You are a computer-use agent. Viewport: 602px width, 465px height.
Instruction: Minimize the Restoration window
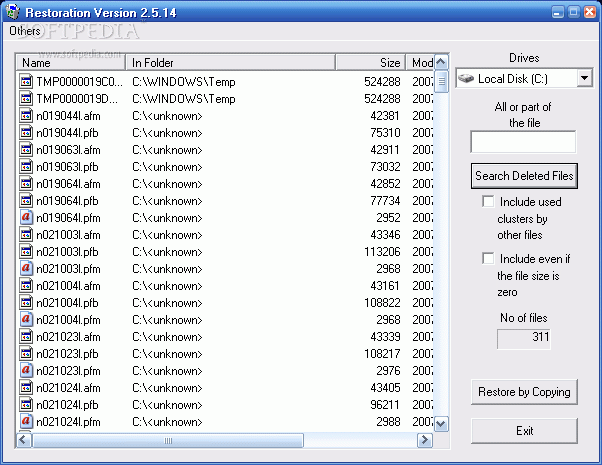(558, 12)
